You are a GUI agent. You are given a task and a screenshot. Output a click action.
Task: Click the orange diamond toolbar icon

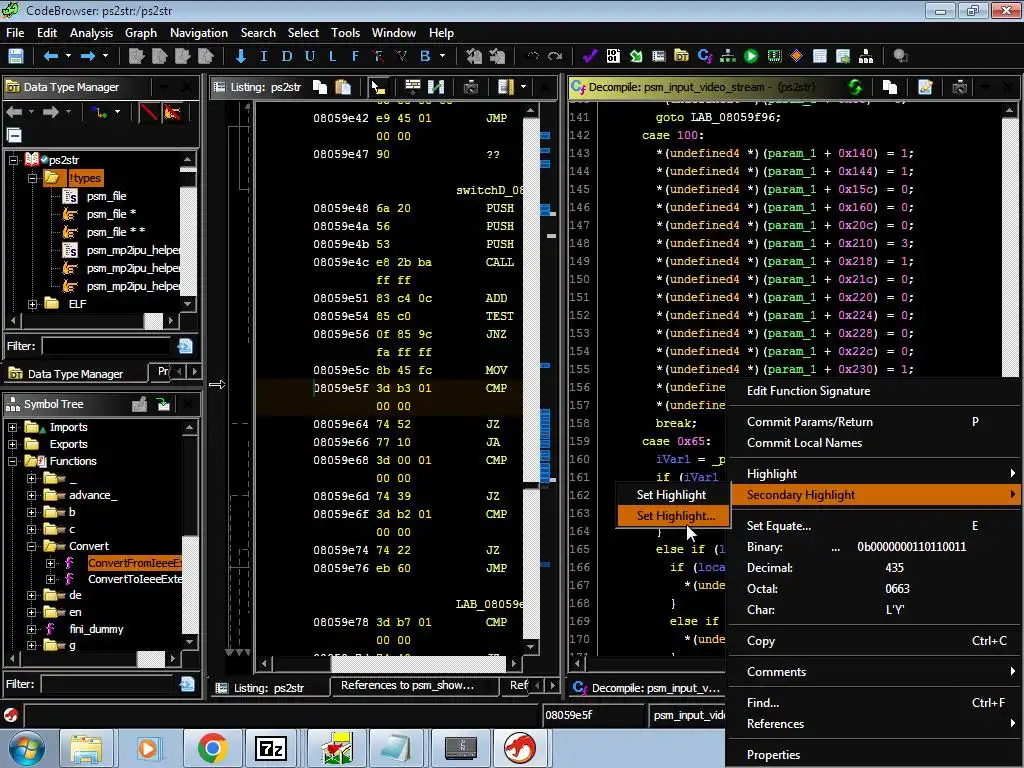[796, 56]
